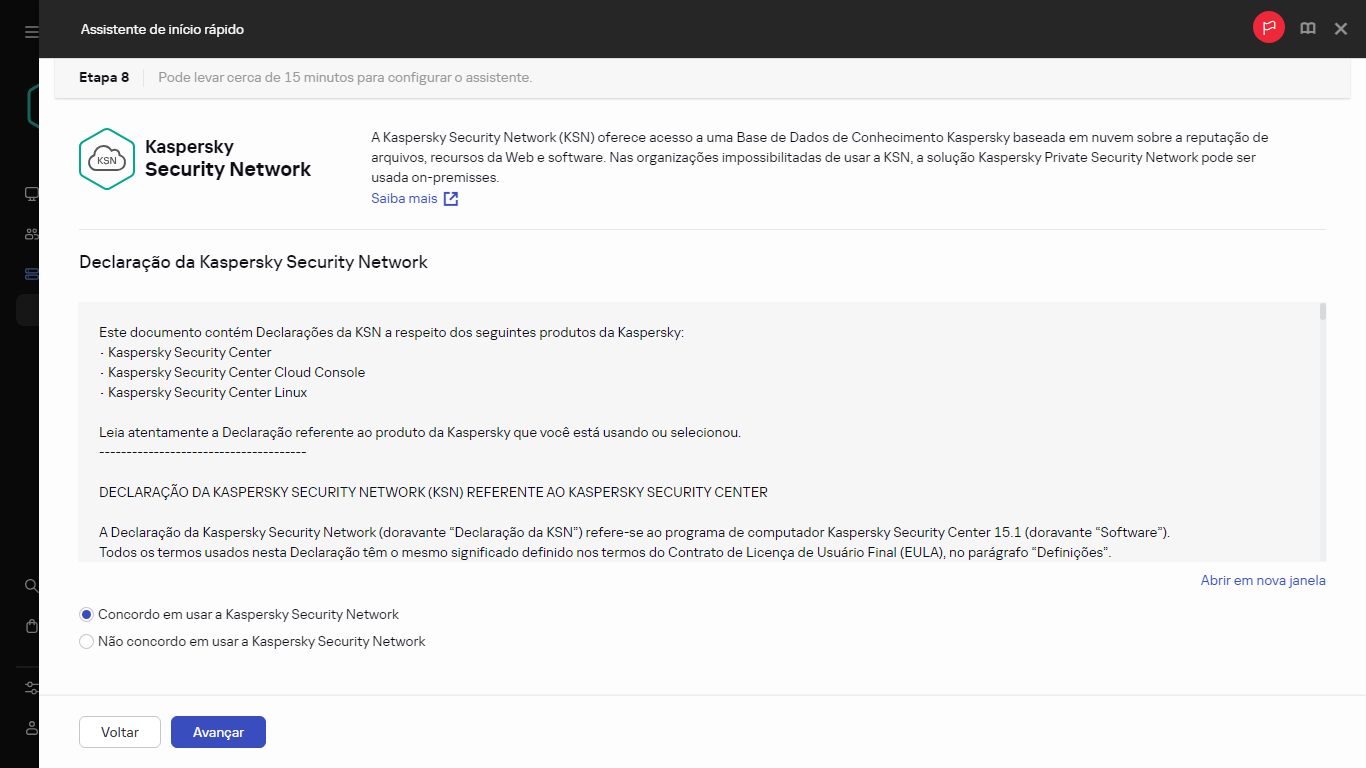The image size is (1366, 768).
Task: Switch to the wizard header tab area
Action: tap(104, 76)
